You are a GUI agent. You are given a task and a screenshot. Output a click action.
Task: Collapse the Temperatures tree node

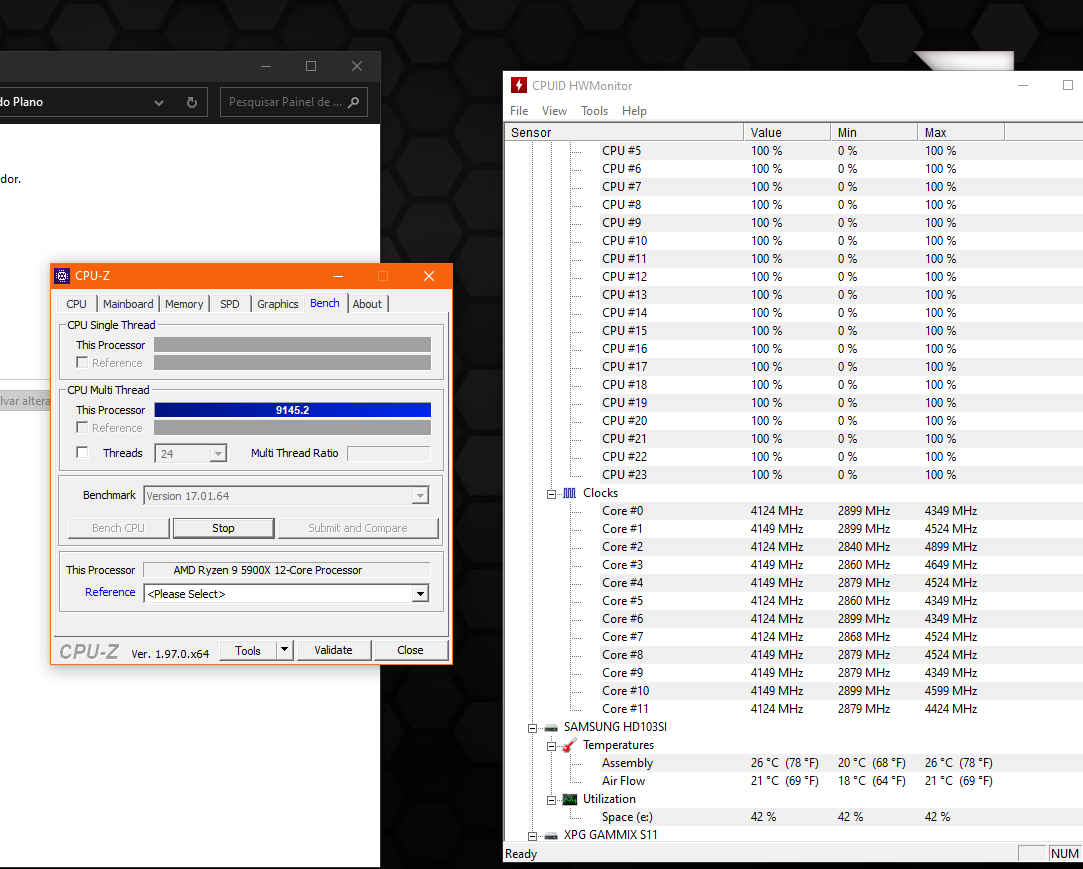(x=551, y=746)
